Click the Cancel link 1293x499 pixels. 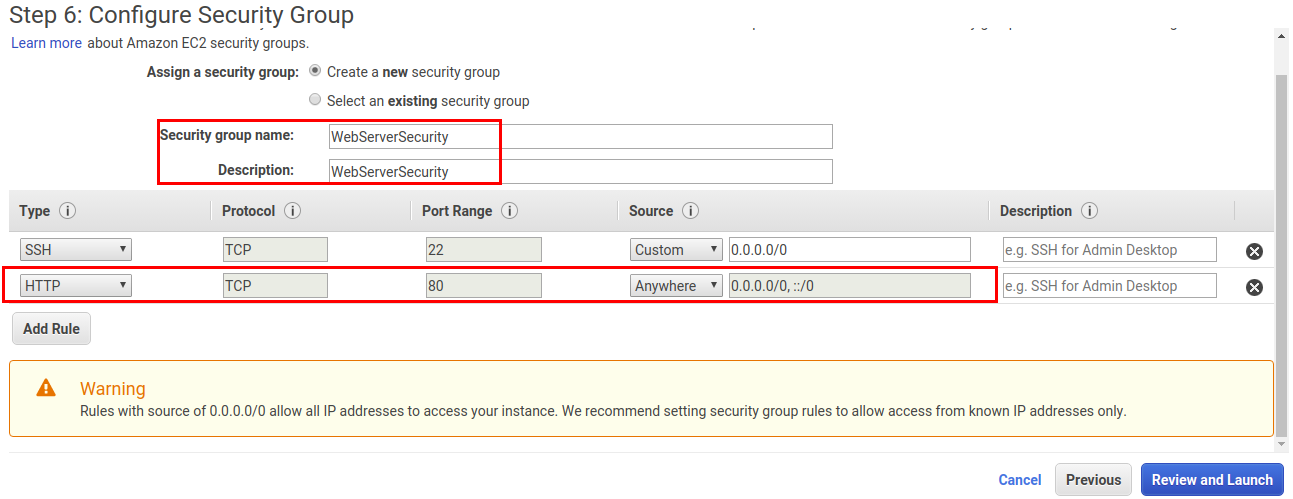1020,480
